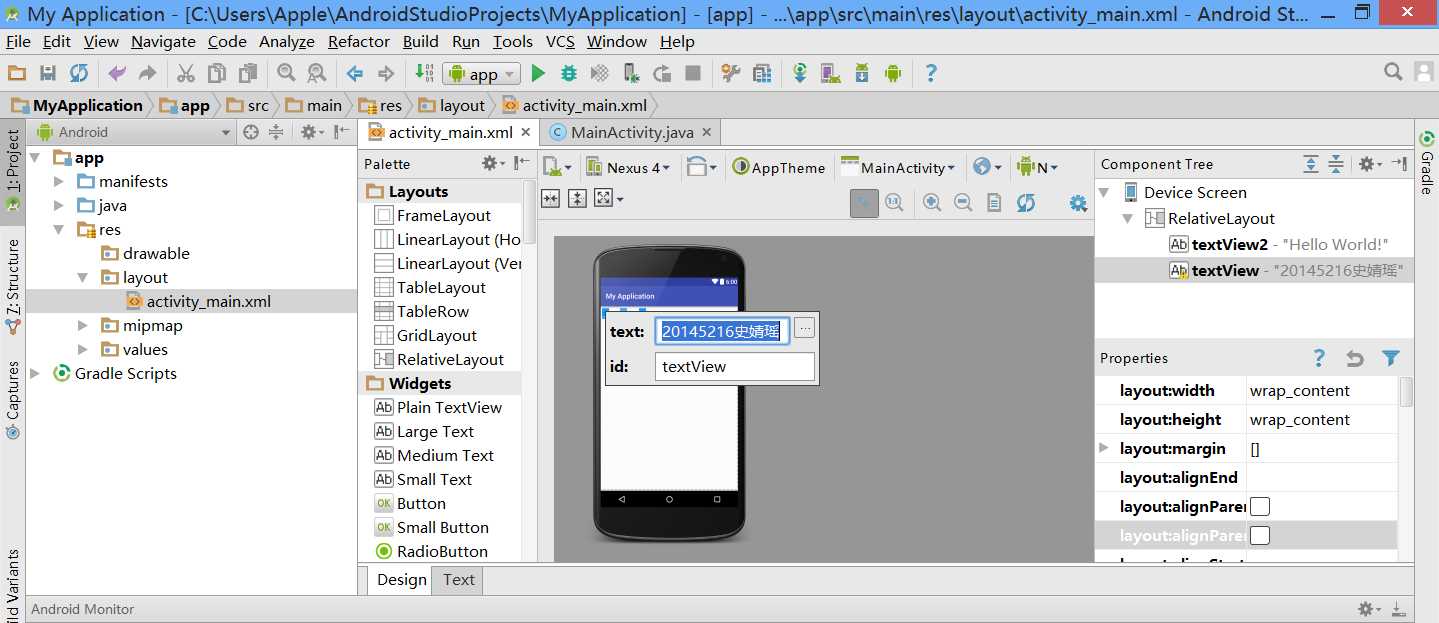Screen dimensions: 1439x623
Task: Click the filter funnel icon in Properties
Action: 1390,358
